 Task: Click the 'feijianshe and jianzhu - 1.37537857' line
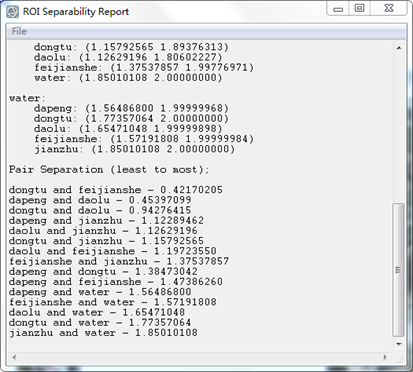(119, 261)
